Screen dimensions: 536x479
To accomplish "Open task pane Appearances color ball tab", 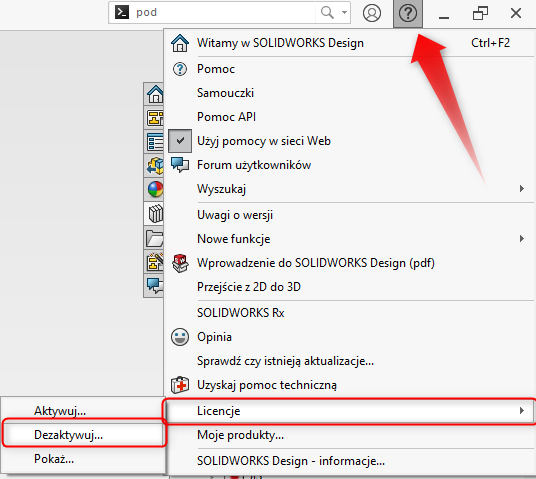I will click(x=154, y=189).
